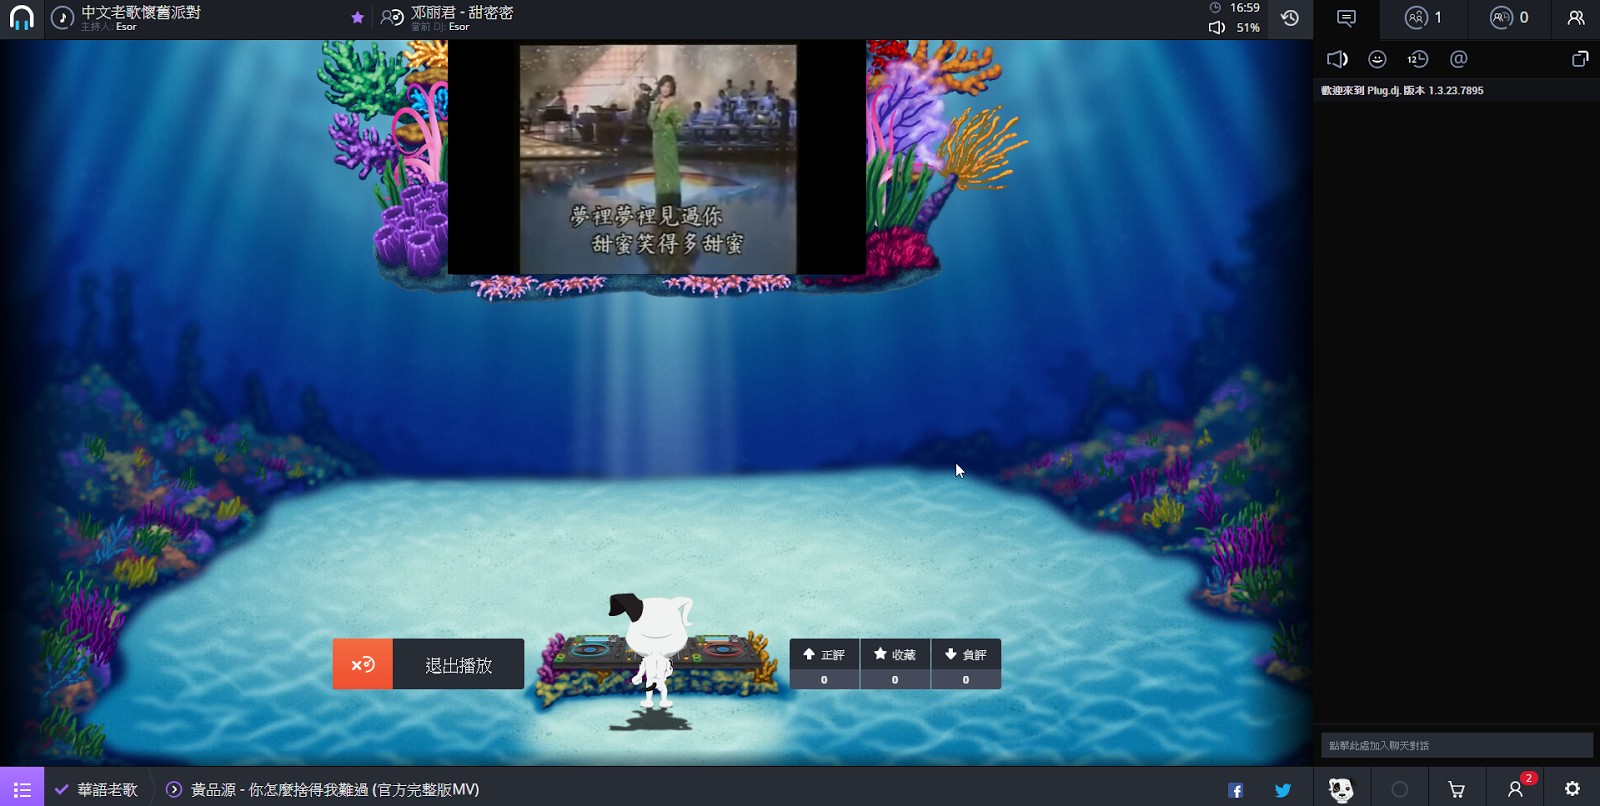
Task: Open the playlist panel list icon
Action: 22,788
